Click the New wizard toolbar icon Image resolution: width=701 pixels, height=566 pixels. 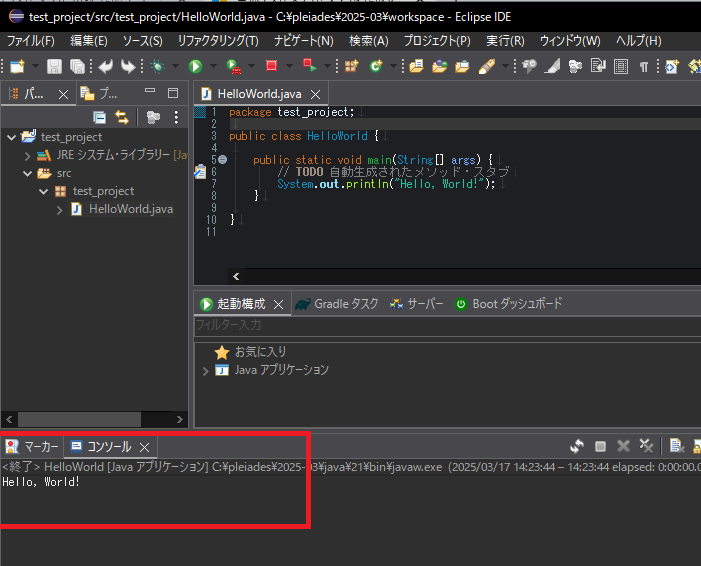17,67
